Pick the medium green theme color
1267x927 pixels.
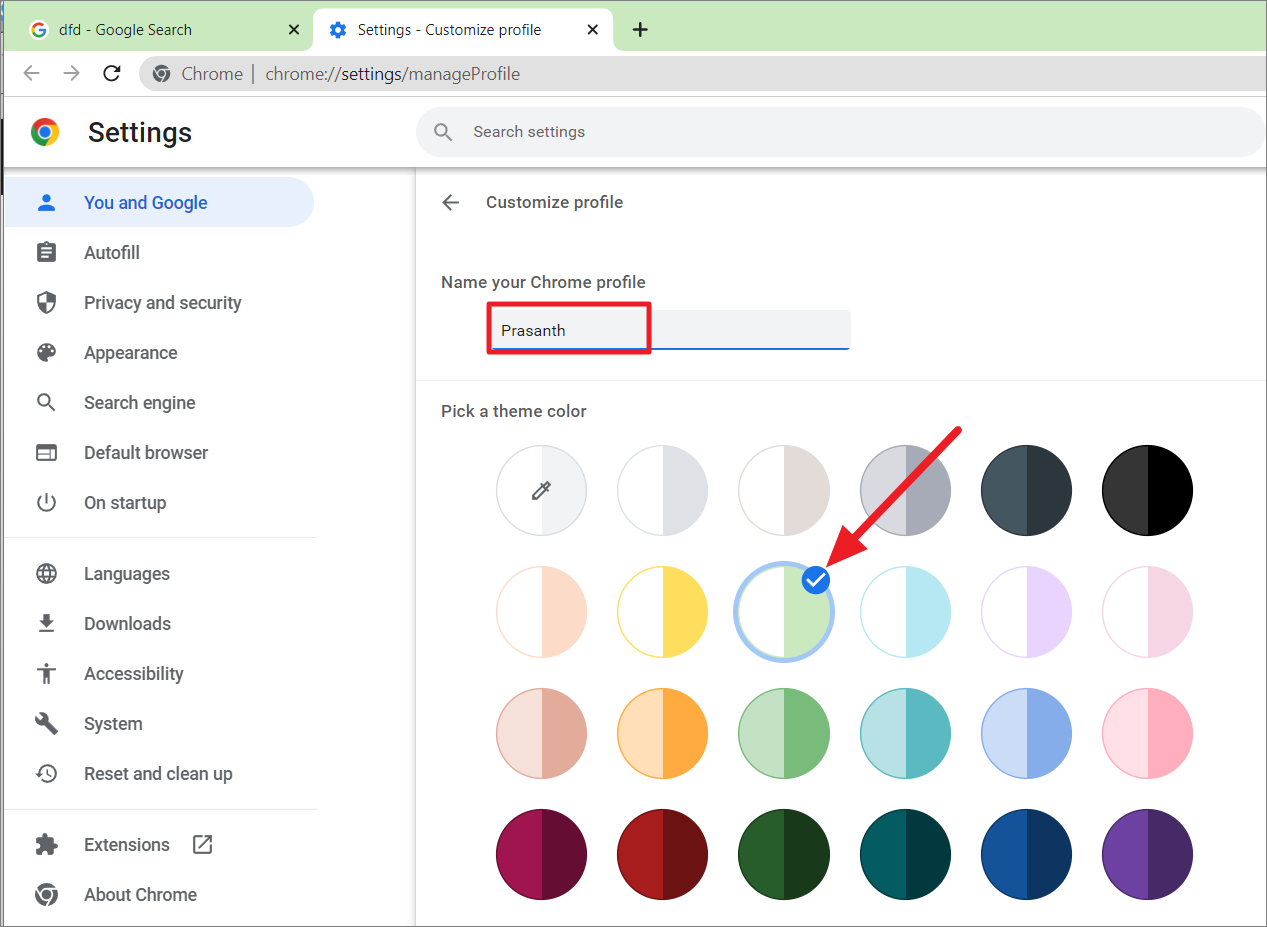(x=784, y=733)
